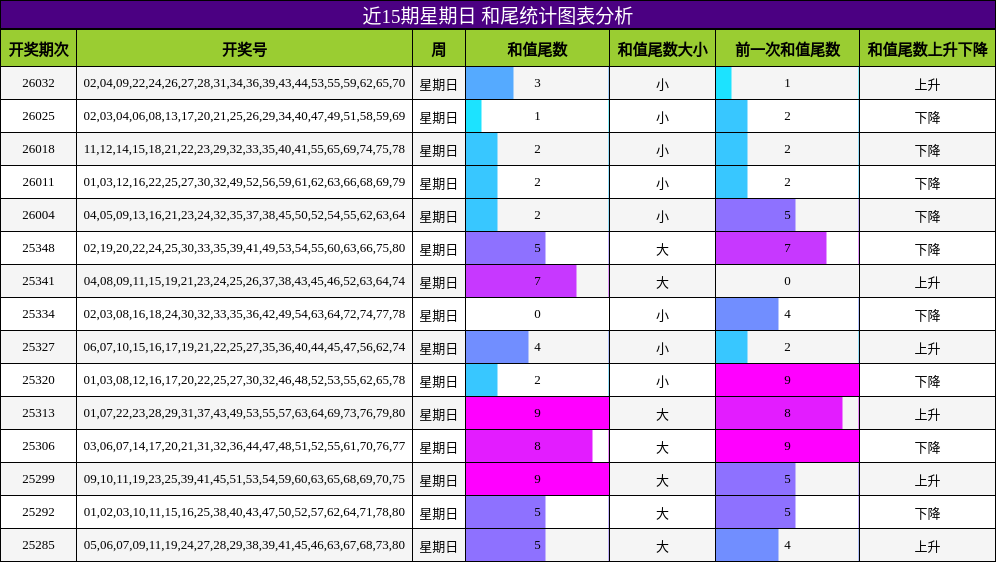Screen dimensions: 996x562
Task: Click issue number 26025
Action: coord(38,116)
